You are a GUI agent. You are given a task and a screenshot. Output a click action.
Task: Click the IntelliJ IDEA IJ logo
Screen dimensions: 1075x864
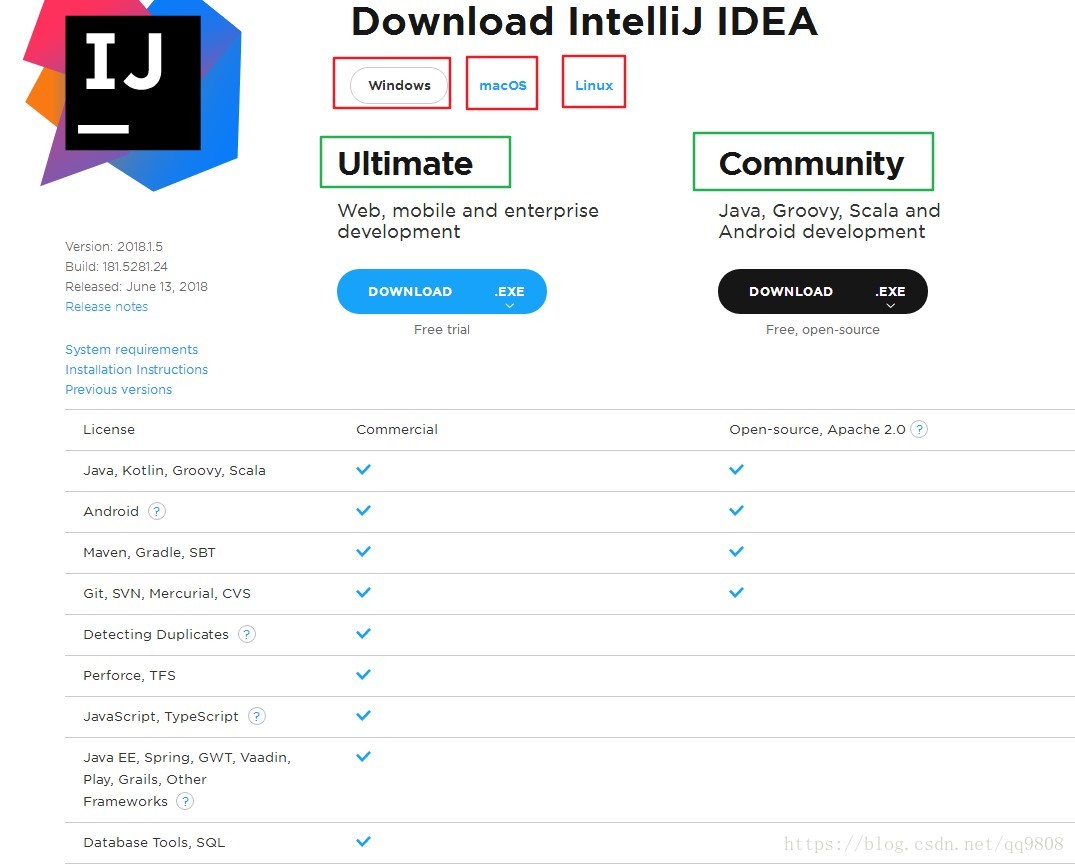click(132, 91)
